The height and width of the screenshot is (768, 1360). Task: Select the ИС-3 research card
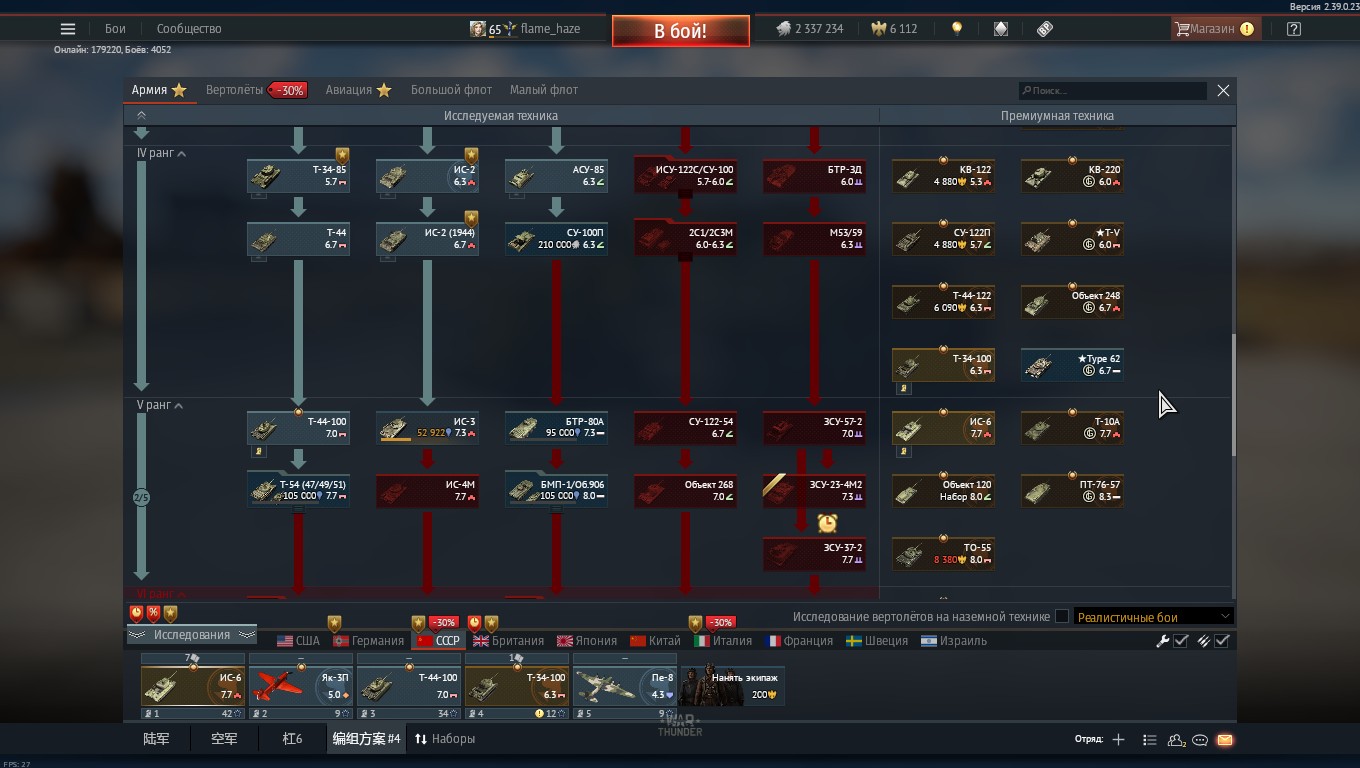tap(427, 428)
